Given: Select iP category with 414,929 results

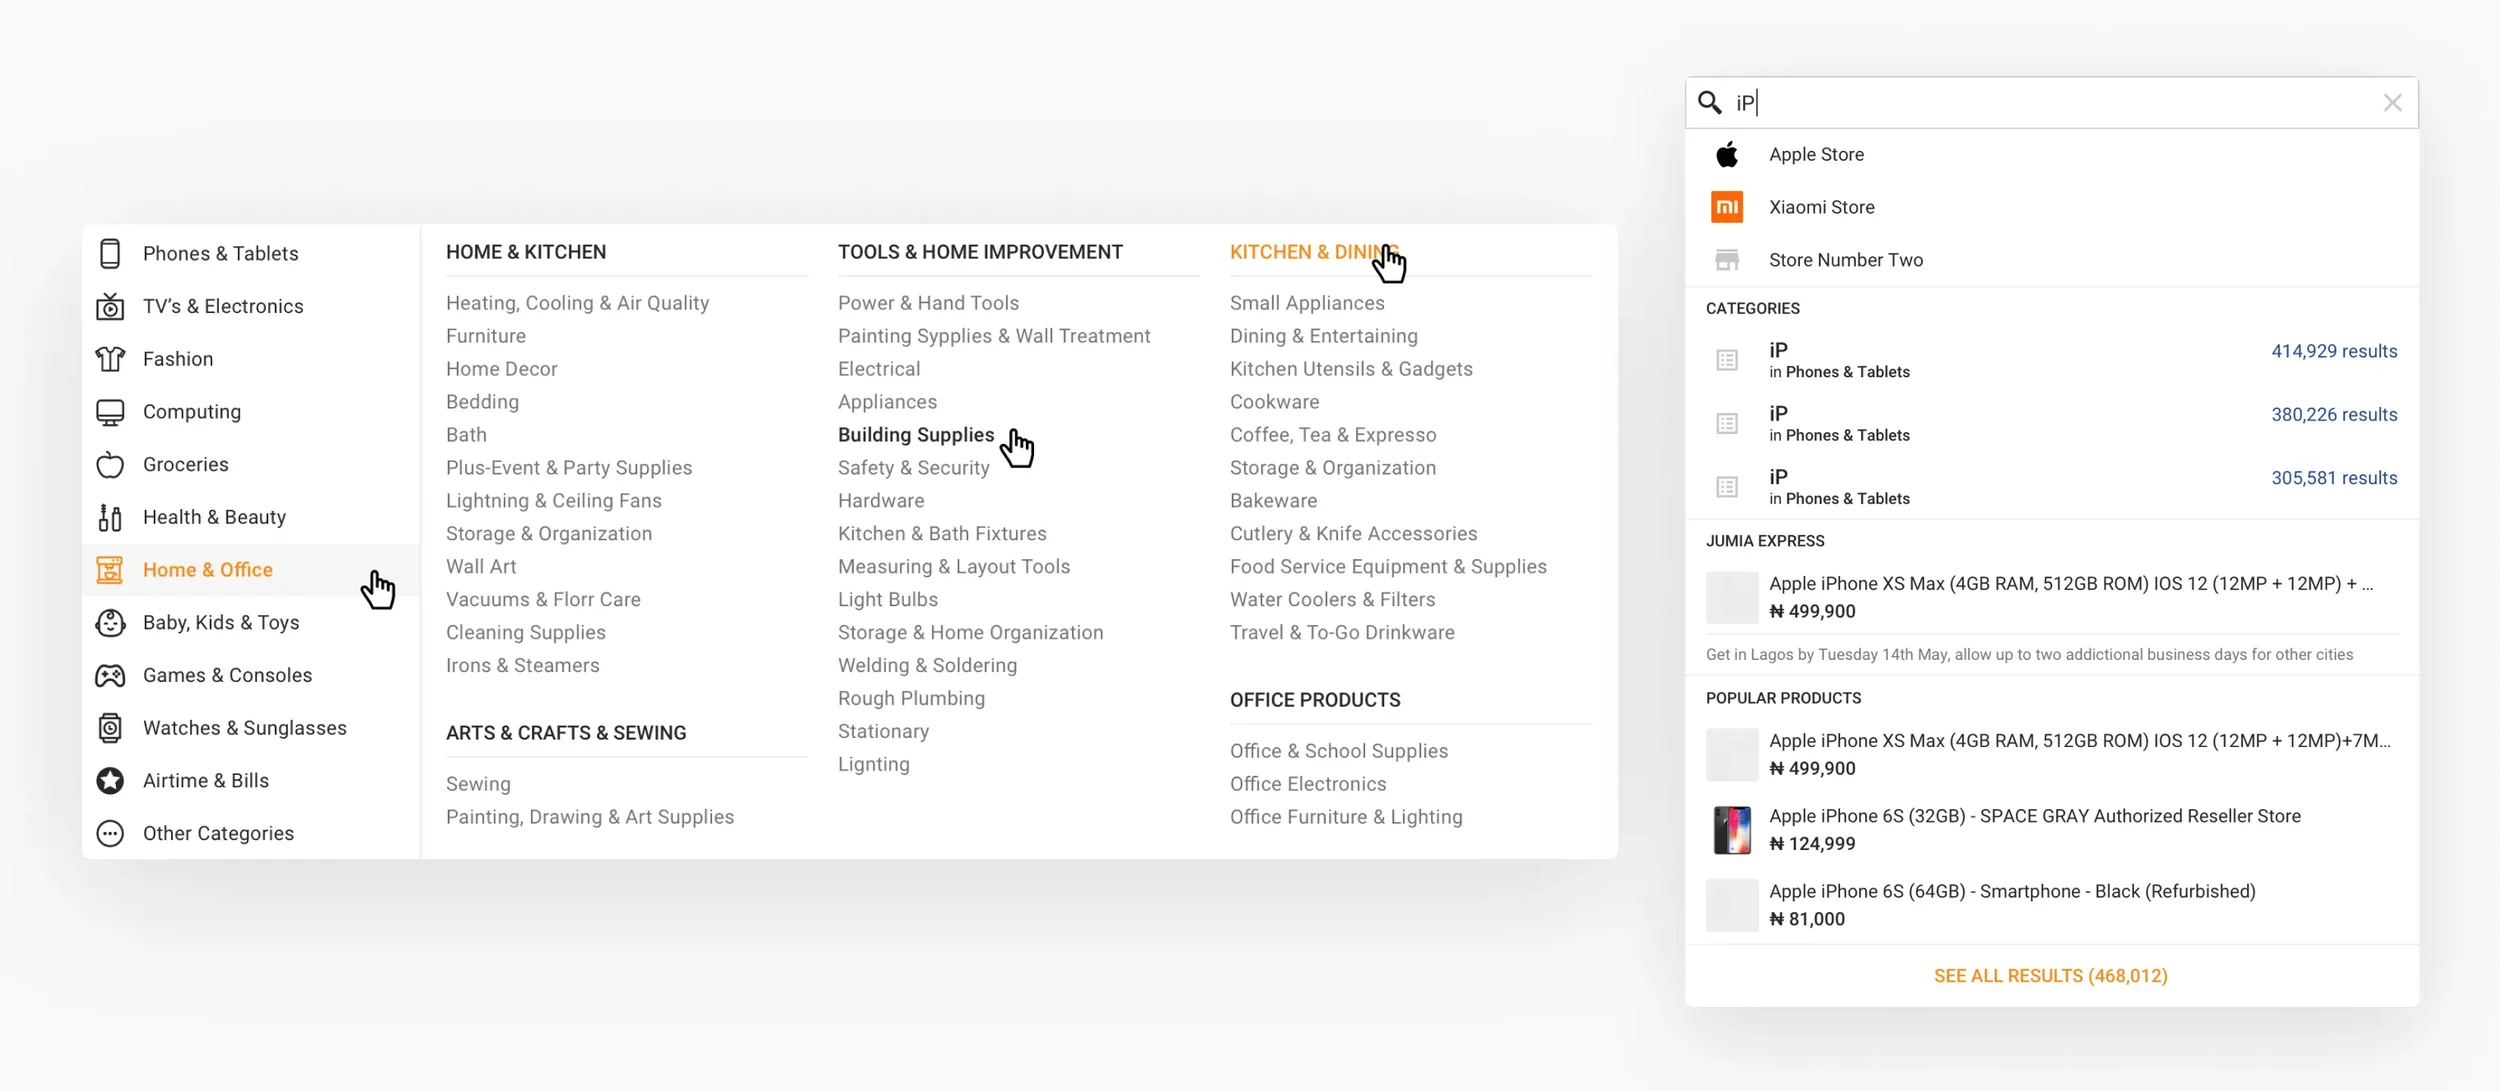Looking at the screenshot, I should (x=2050, y=360).
